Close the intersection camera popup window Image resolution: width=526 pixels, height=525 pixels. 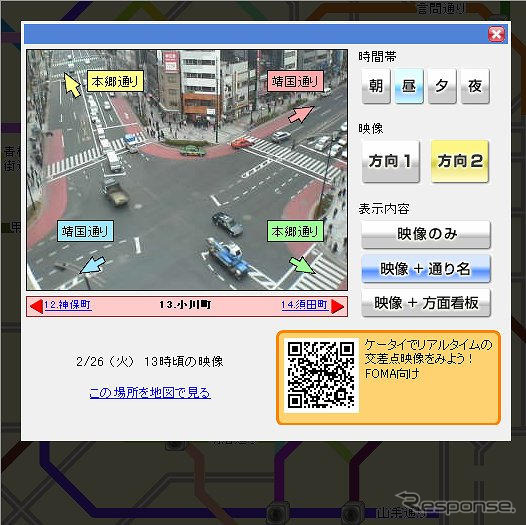[x=496, y=34]
